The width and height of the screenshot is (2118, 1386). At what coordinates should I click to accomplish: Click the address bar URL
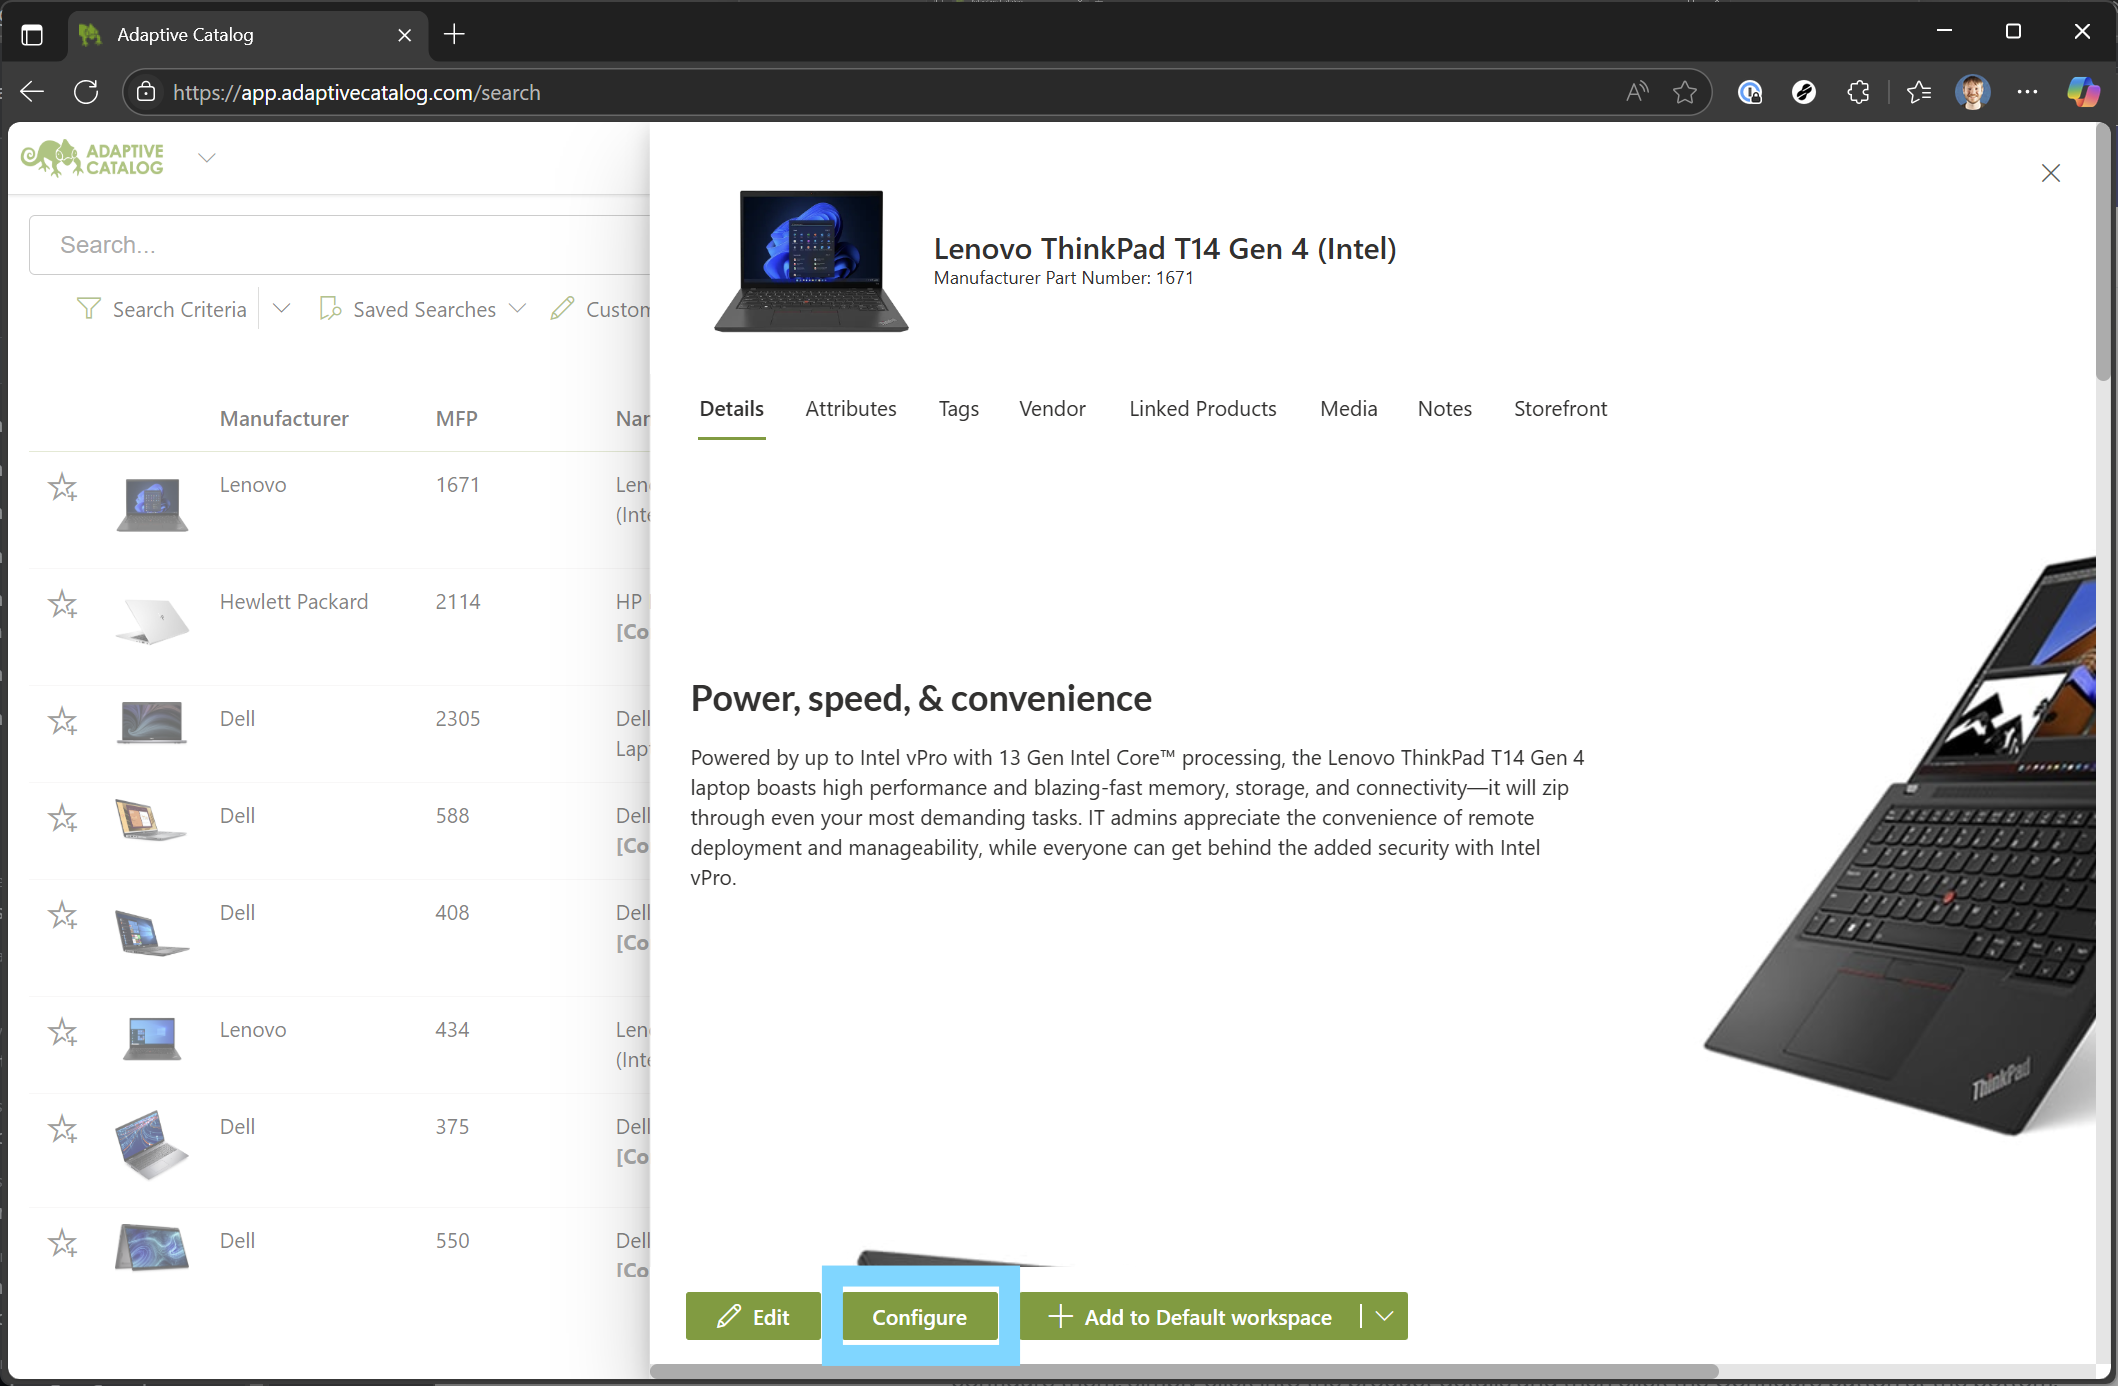click(356, 92)
